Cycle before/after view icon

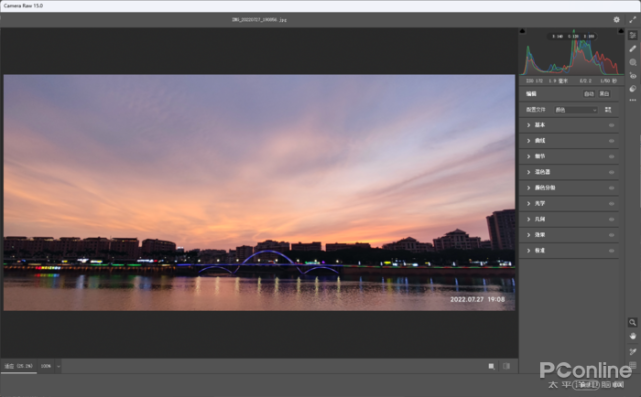[x=491, y=366]
